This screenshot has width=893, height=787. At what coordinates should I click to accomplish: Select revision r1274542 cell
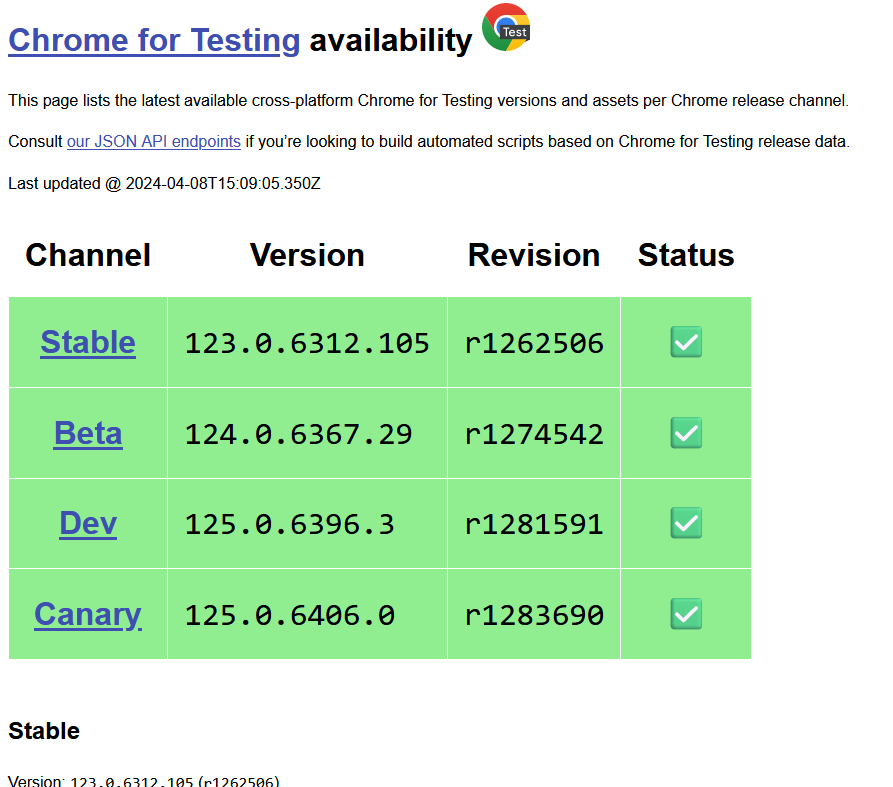coord(534,435)
